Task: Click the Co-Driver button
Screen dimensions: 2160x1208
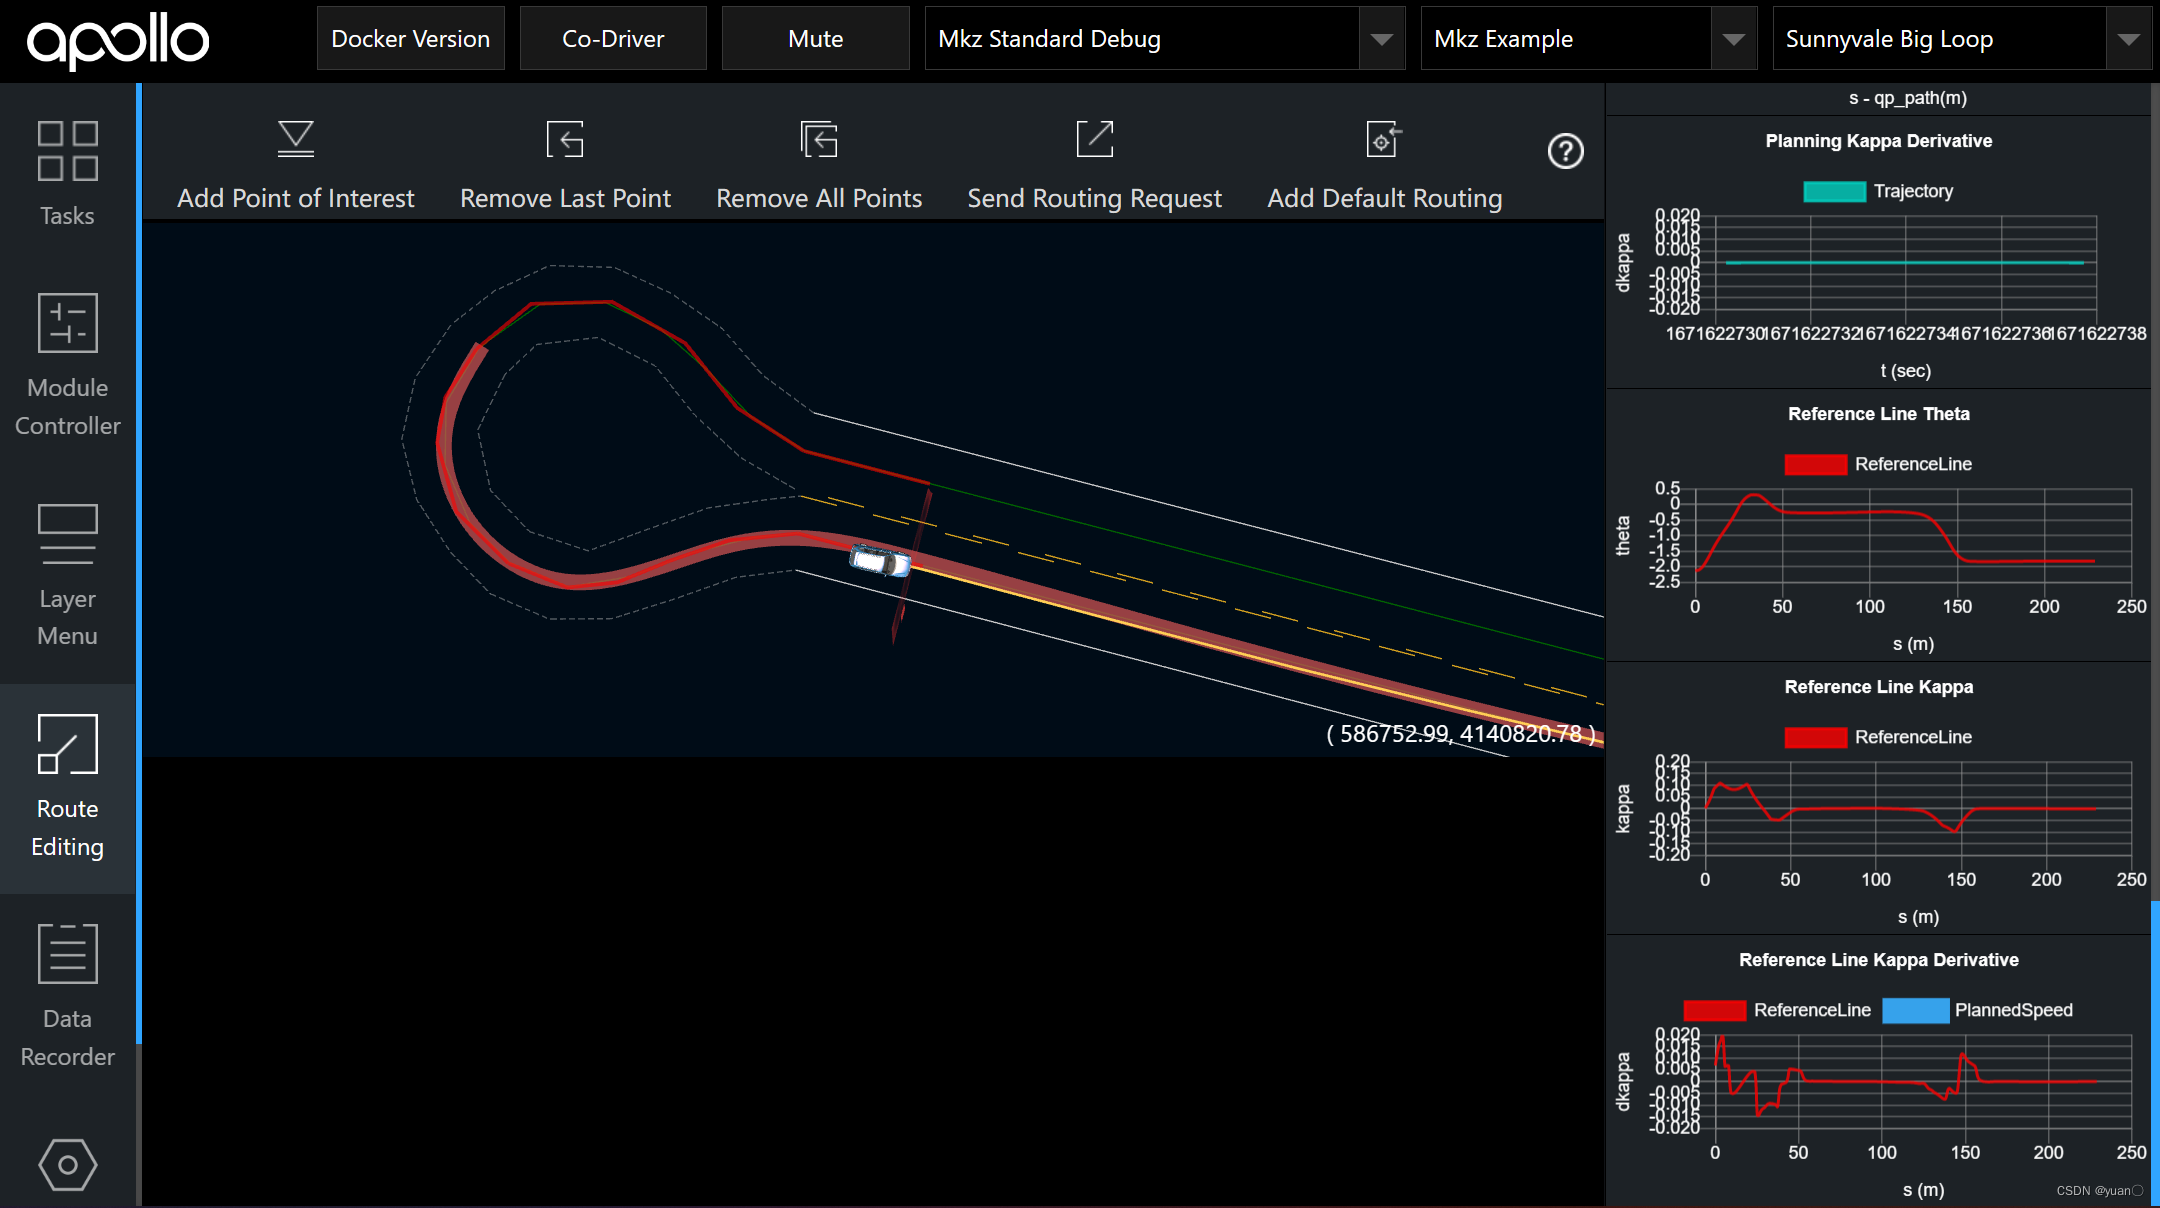Action: point(613,38)
